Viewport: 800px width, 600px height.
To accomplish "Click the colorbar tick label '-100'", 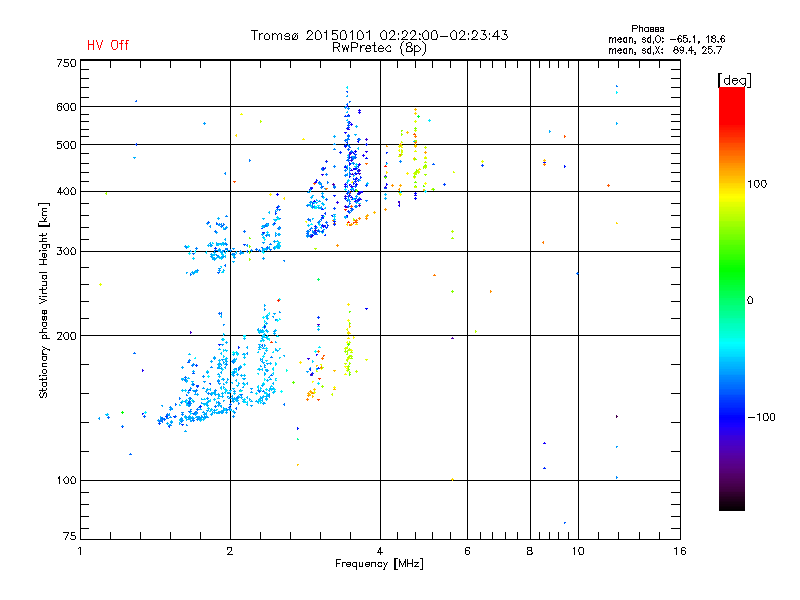I will click(x=761, y=417).
